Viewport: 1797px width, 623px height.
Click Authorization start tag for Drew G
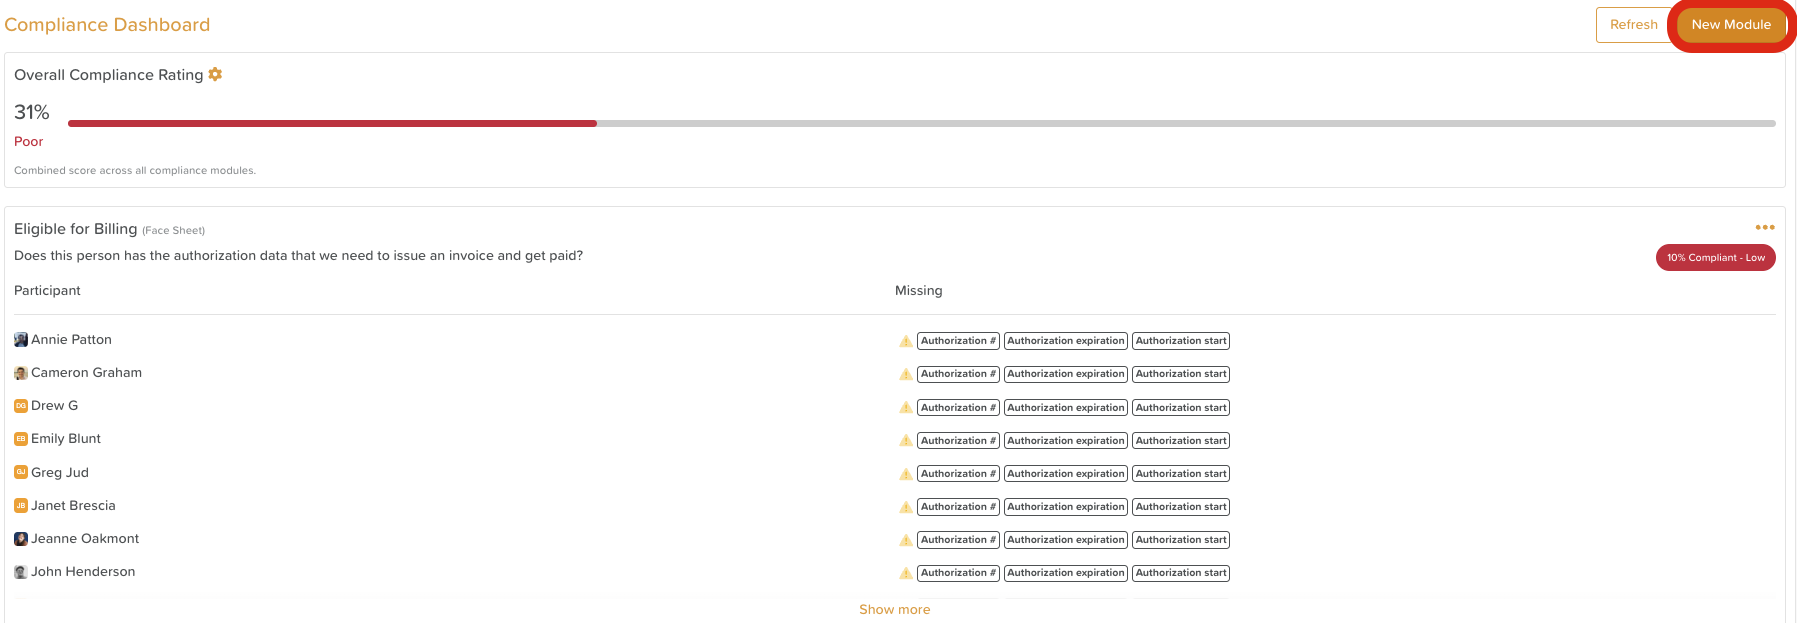click(x=1181, y=408)
